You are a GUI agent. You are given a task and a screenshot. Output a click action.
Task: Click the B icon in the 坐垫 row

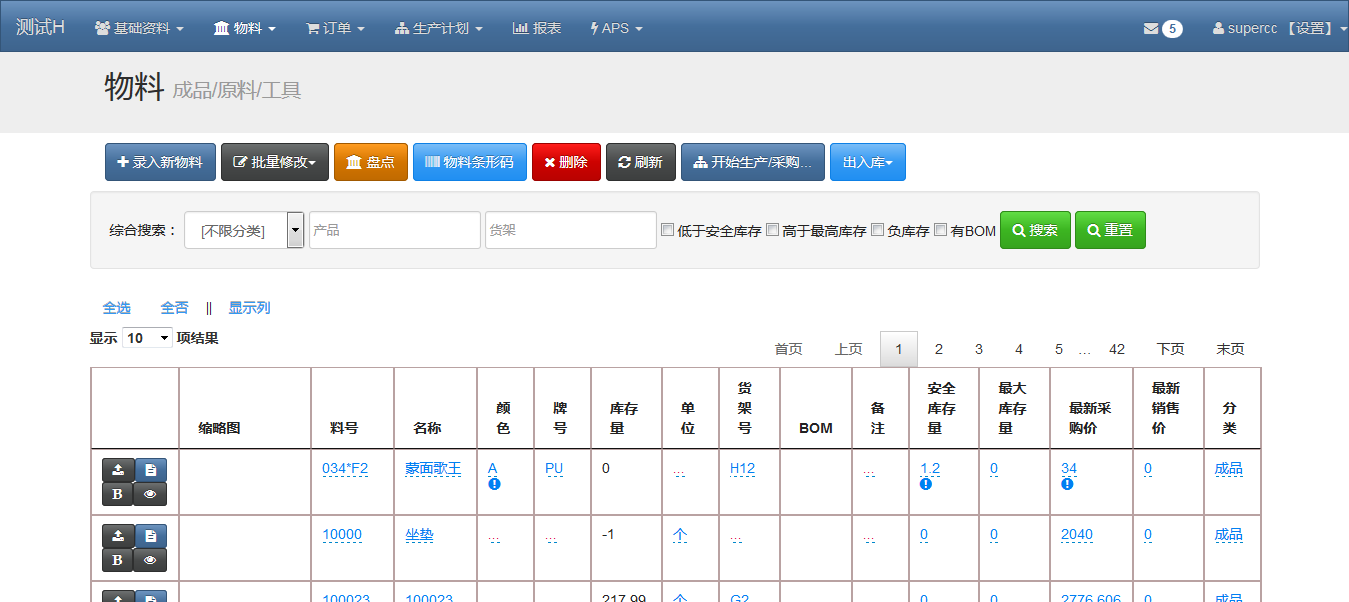[x=118, y=560]
